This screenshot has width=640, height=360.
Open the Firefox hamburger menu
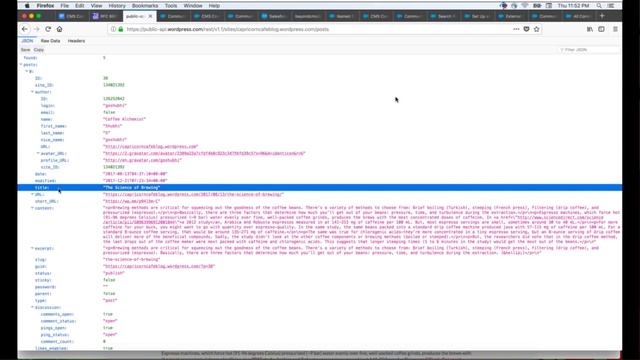click(x=615, y=29)
